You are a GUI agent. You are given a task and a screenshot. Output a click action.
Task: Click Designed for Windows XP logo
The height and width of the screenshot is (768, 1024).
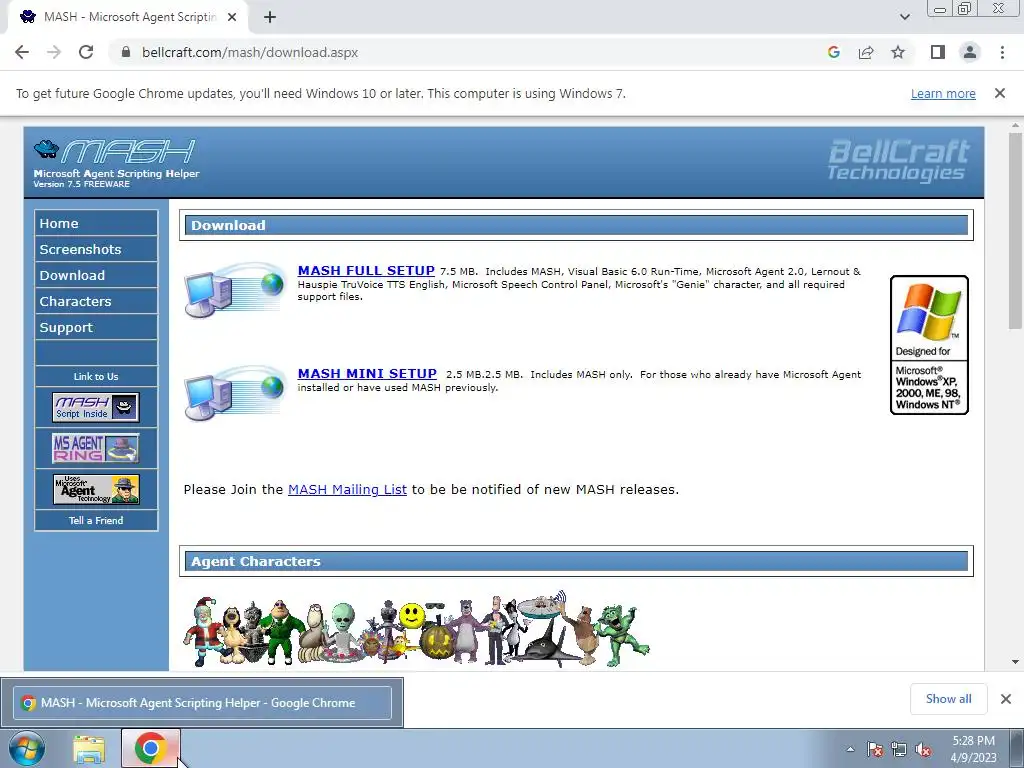click(x=929, y=345)
